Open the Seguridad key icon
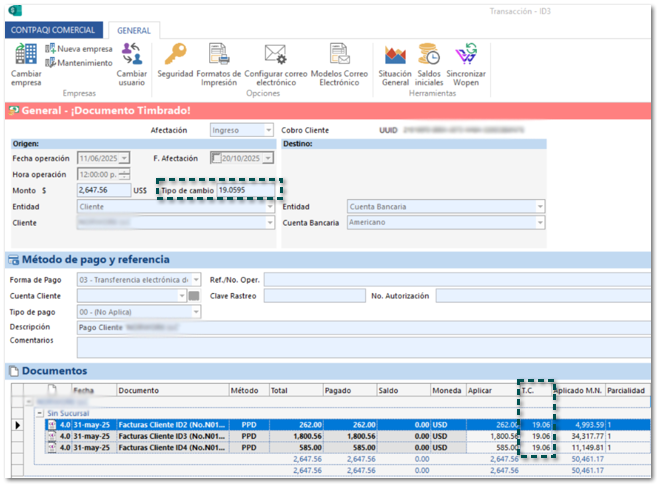The height and width of the screenshot is (497, 660). click(x=175, y=55)
